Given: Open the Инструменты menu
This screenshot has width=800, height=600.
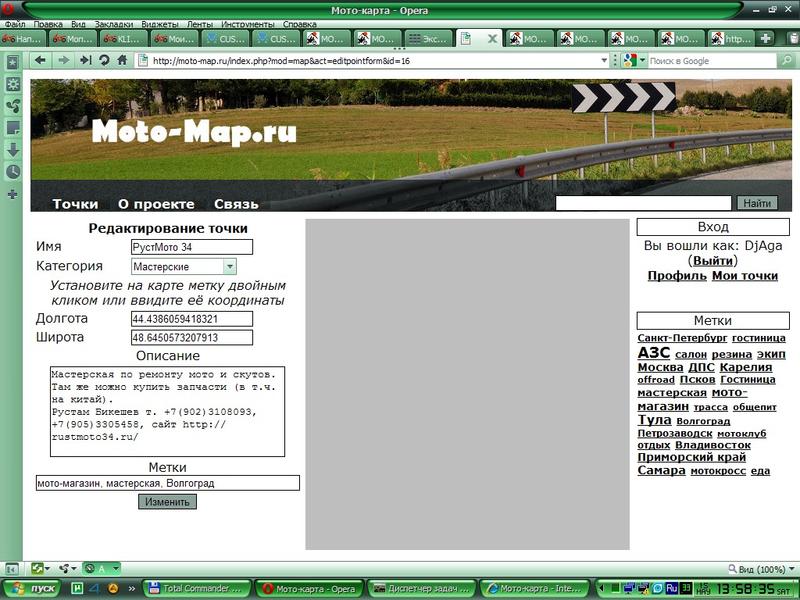Looking at the screenshot, I should pos(247,24).
